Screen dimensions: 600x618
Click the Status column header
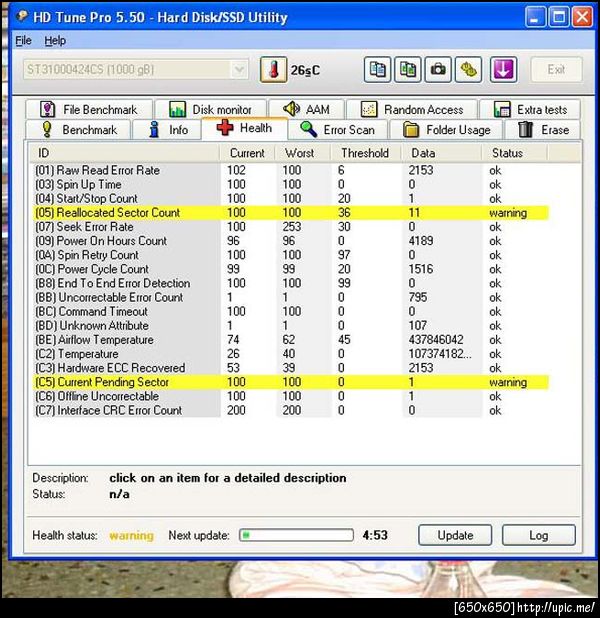click(514, 153)
